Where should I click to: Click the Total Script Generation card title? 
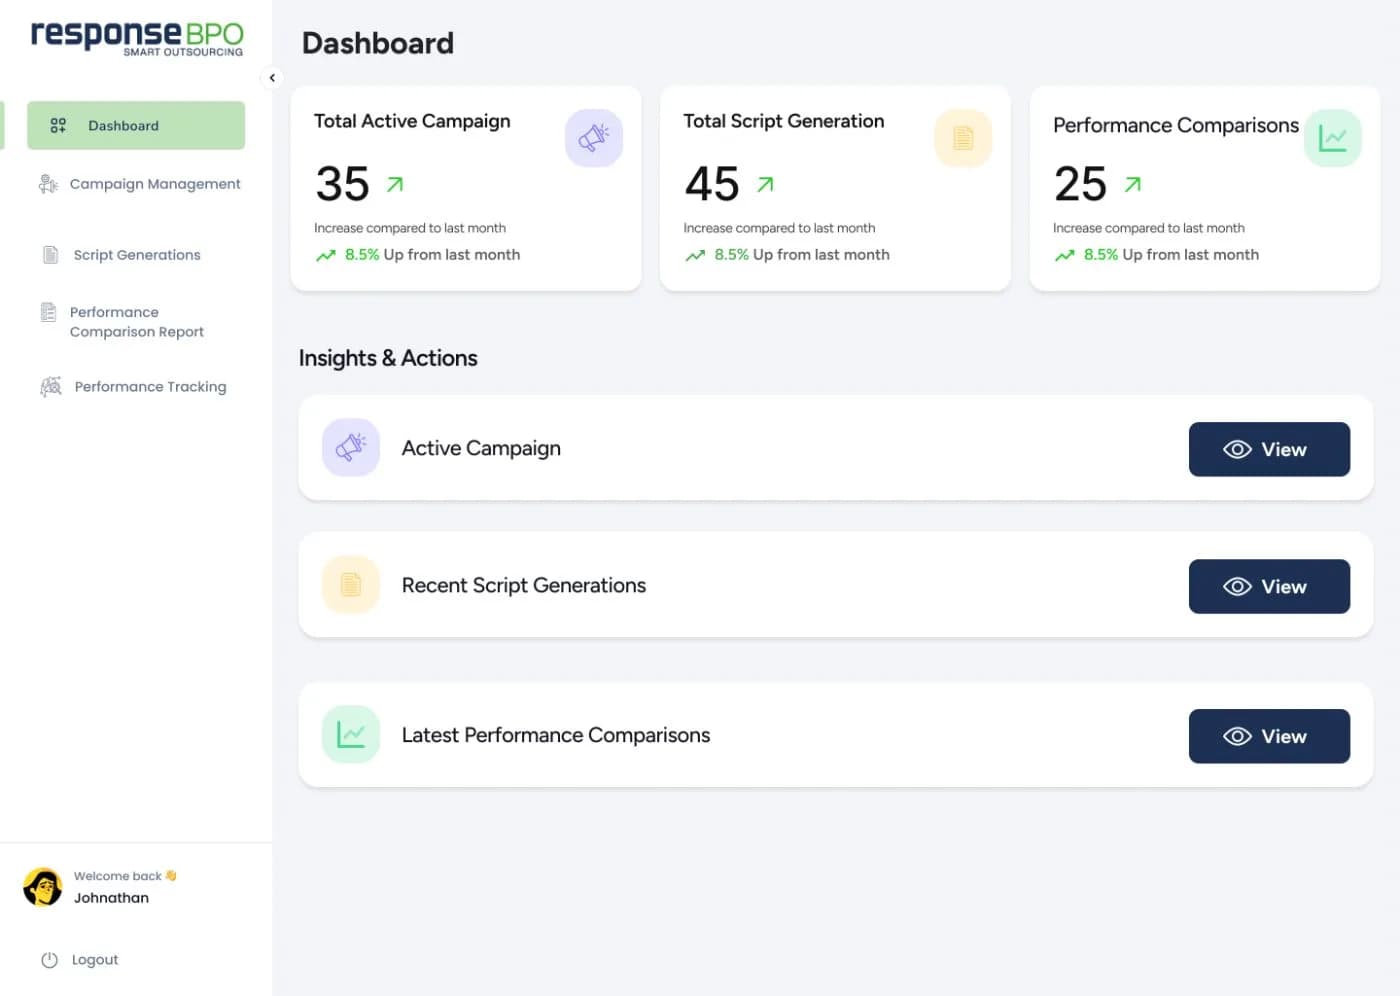784,121
